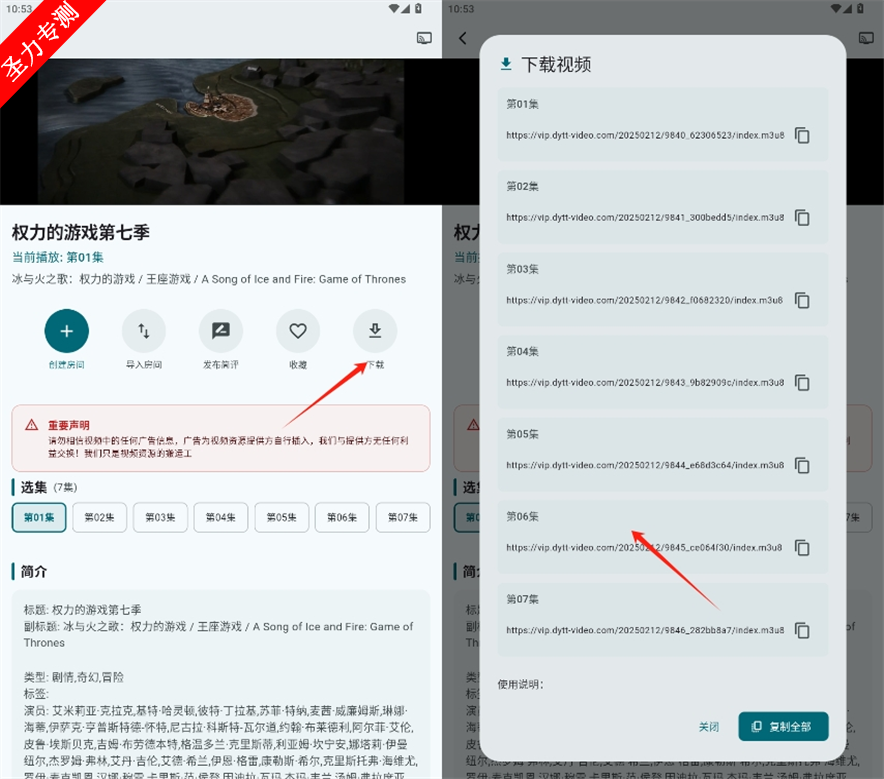Viewport: 884px width, 779px height.
Task: Select the 第07集 episode chip
Action: [403, 517]
